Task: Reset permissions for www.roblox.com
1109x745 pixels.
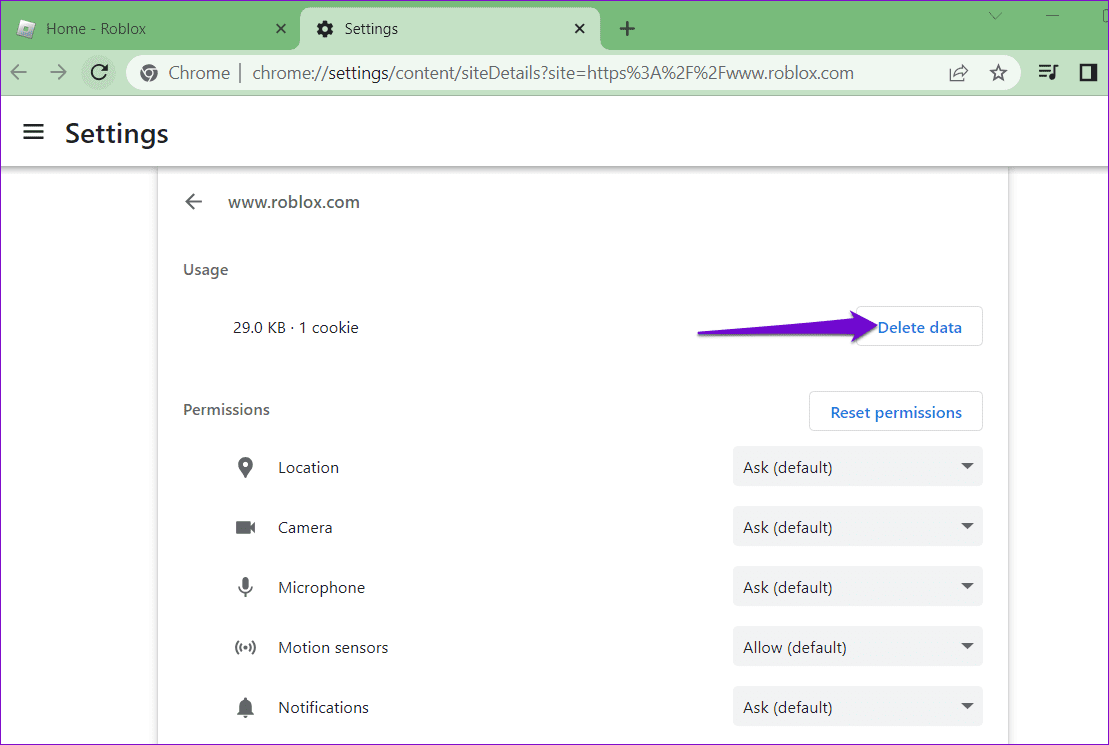Action: point(895,411)
